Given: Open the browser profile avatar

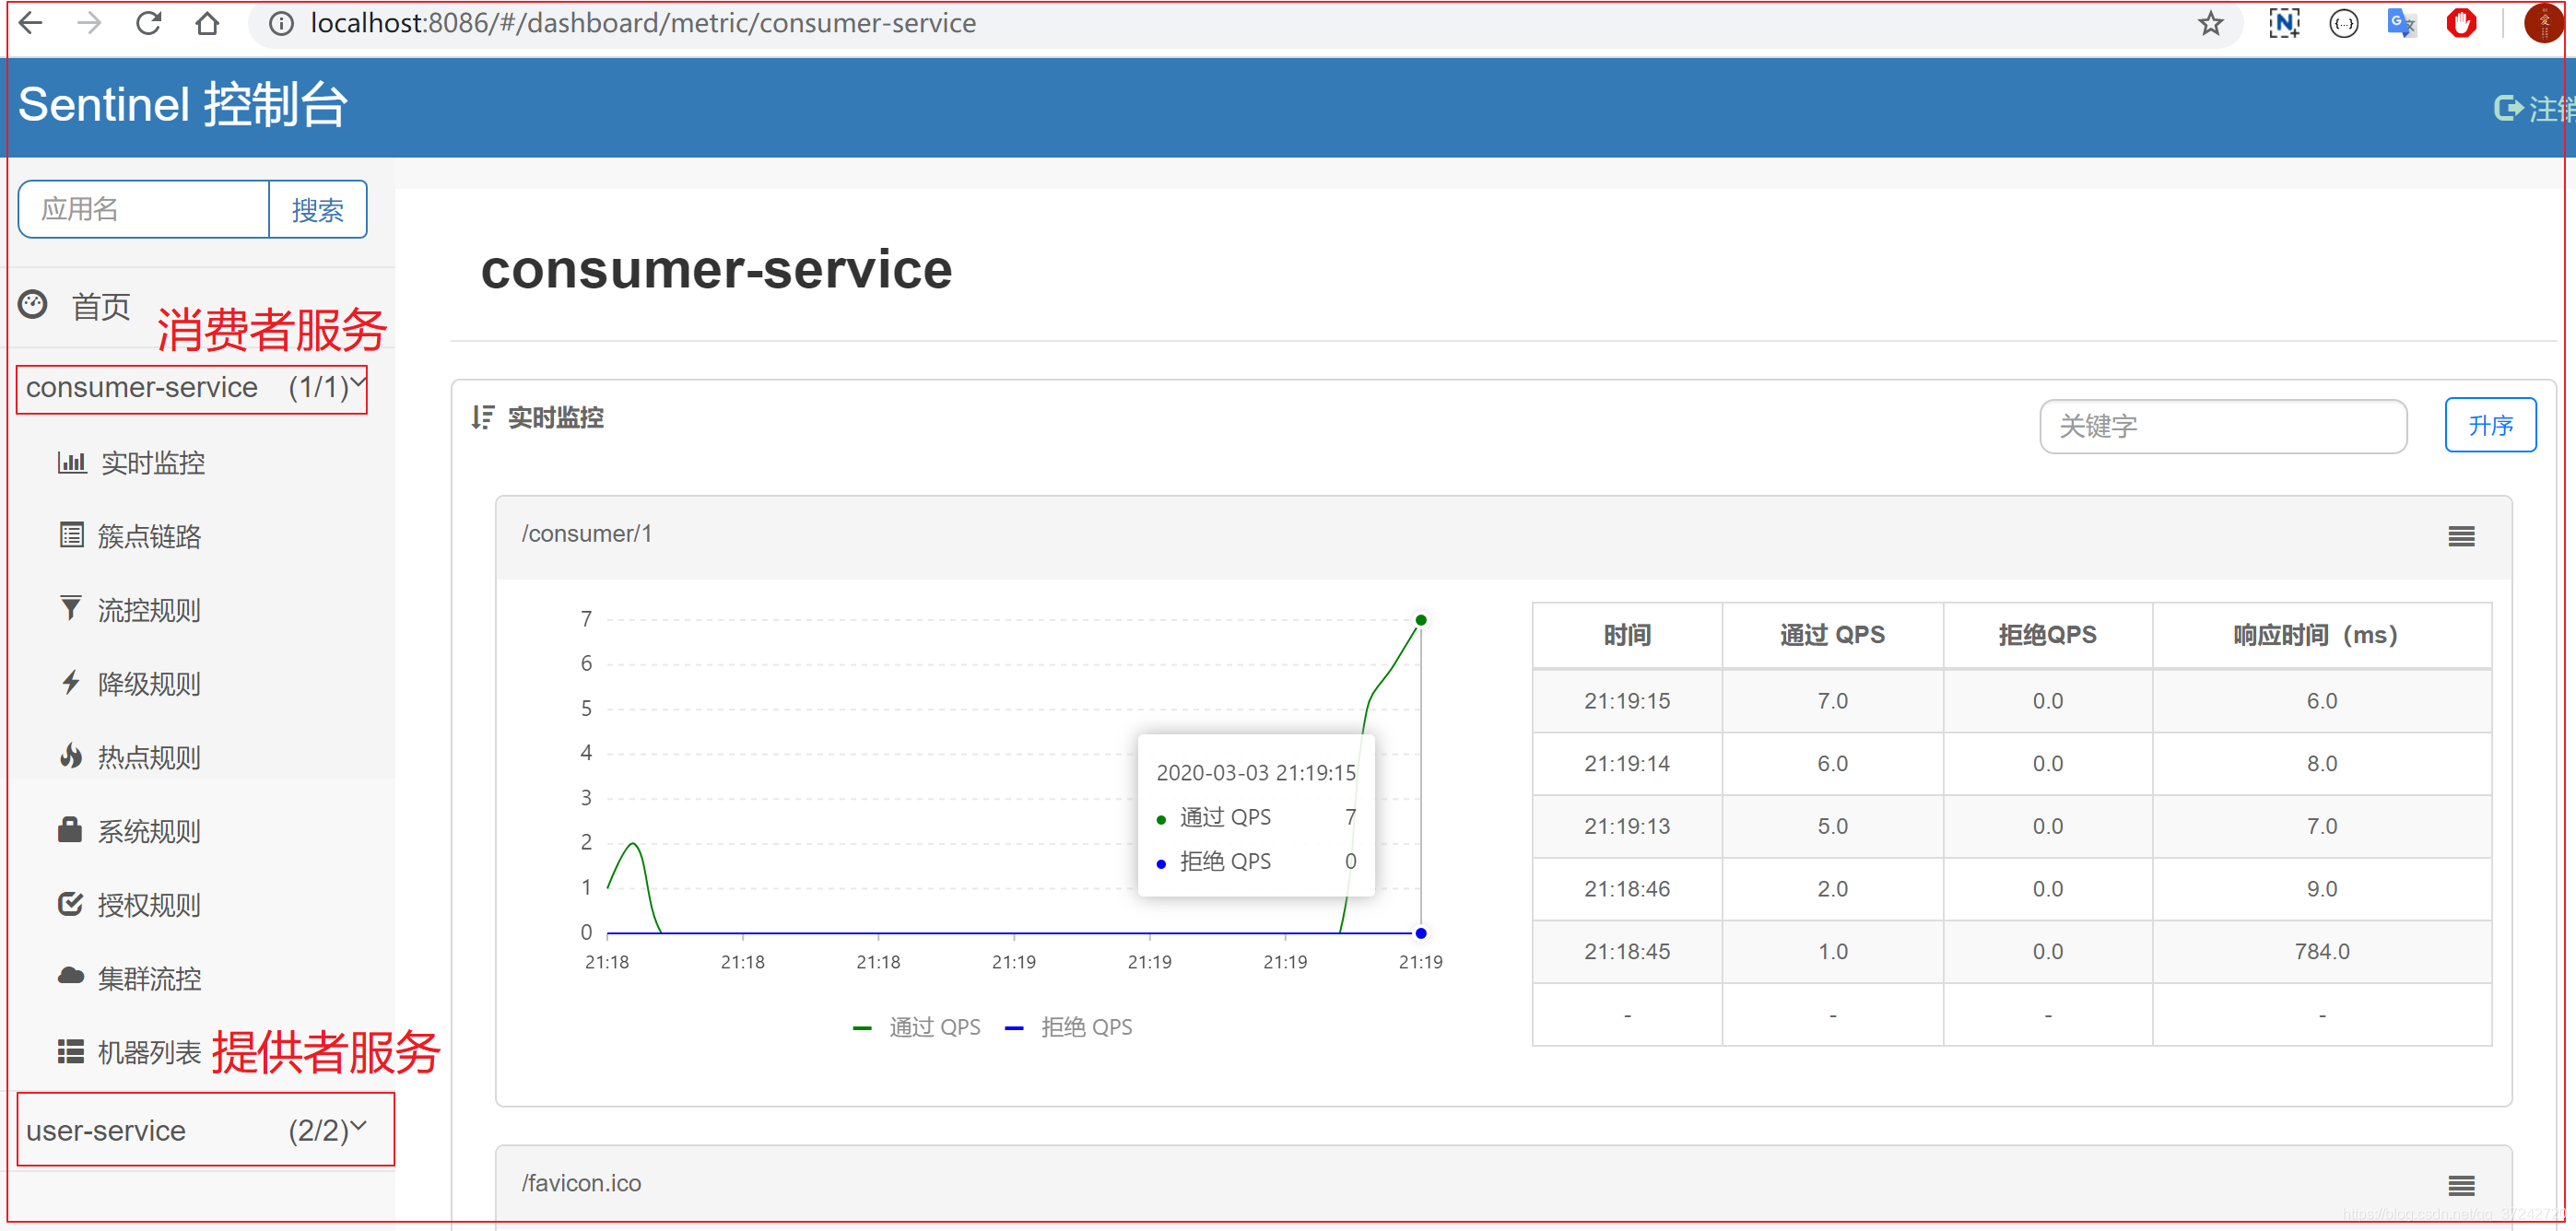Looking at the screenshot, I should [x=2543, y=23].
